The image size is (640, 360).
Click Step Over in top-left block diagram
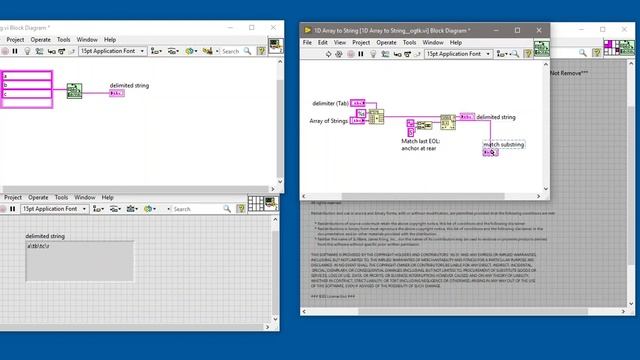click(61, 51)
